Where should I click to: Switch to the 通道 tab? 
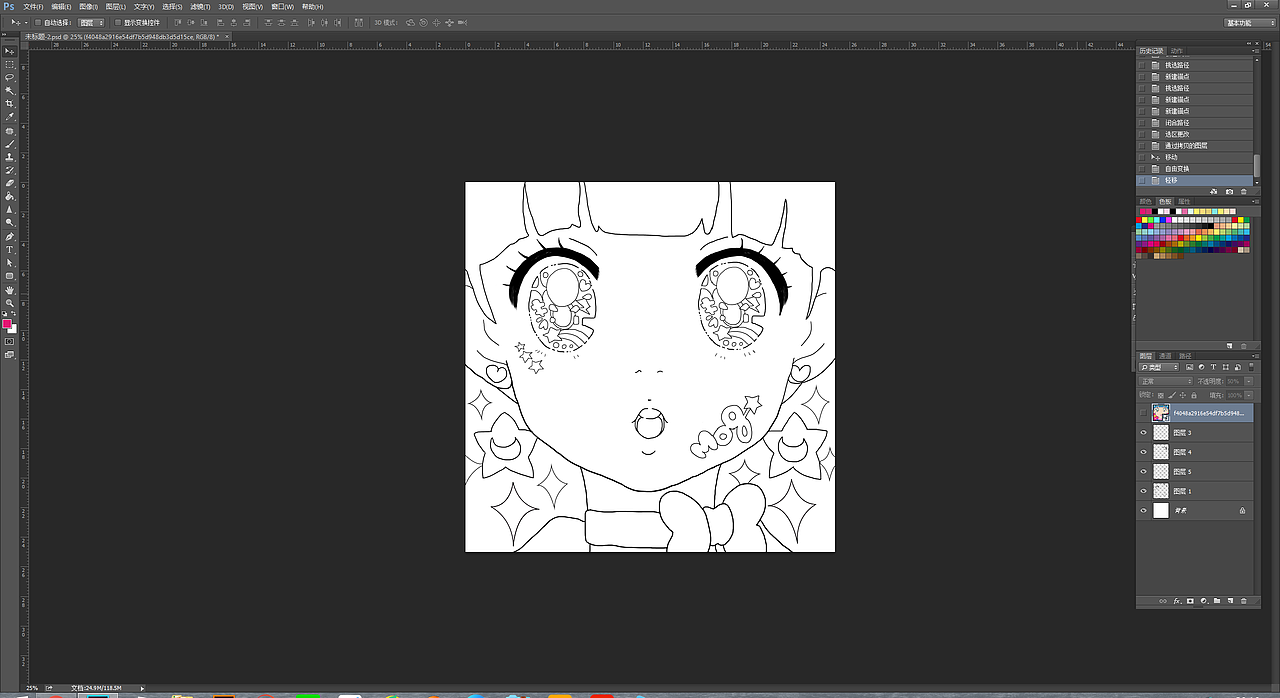(x=1164, y=356)
